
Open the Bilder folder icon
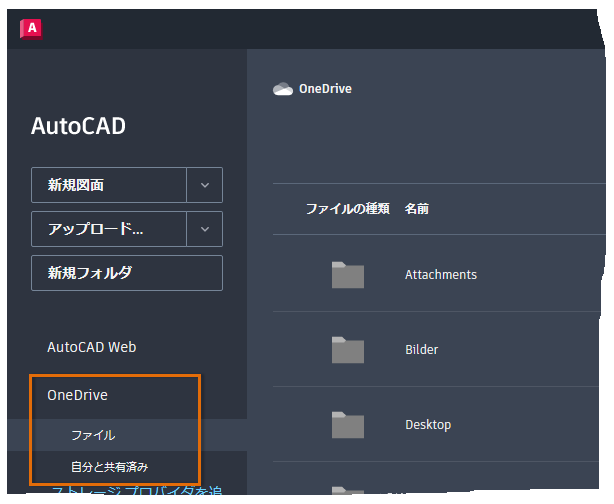(348, 350)
